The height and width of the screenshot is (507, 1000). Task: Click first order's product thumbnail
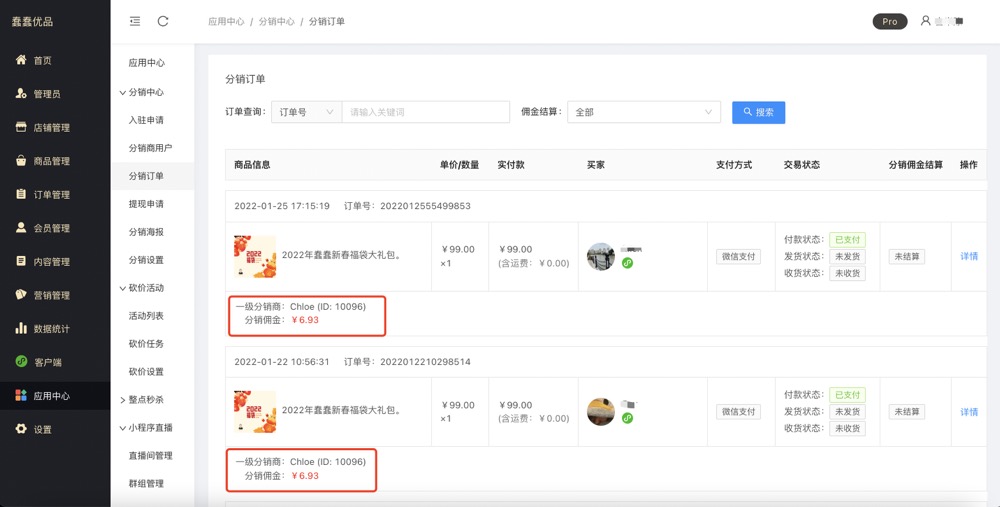(x=254, y=256)
